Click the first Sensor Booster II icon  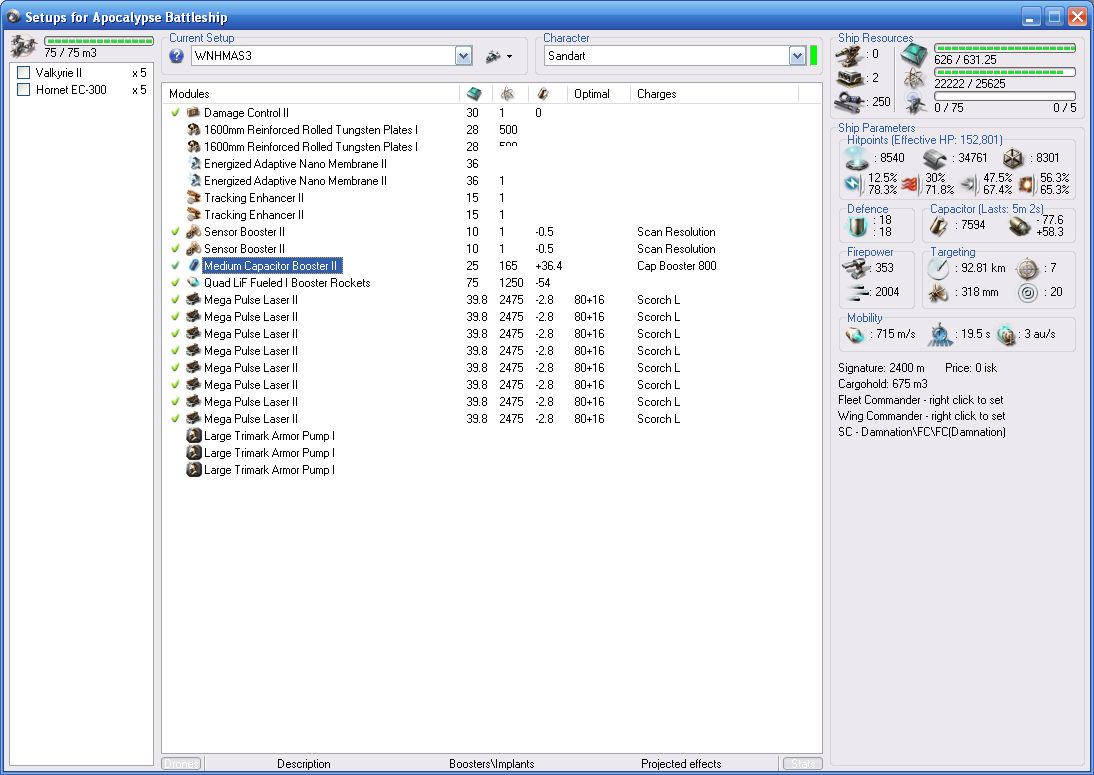[194, 232]
